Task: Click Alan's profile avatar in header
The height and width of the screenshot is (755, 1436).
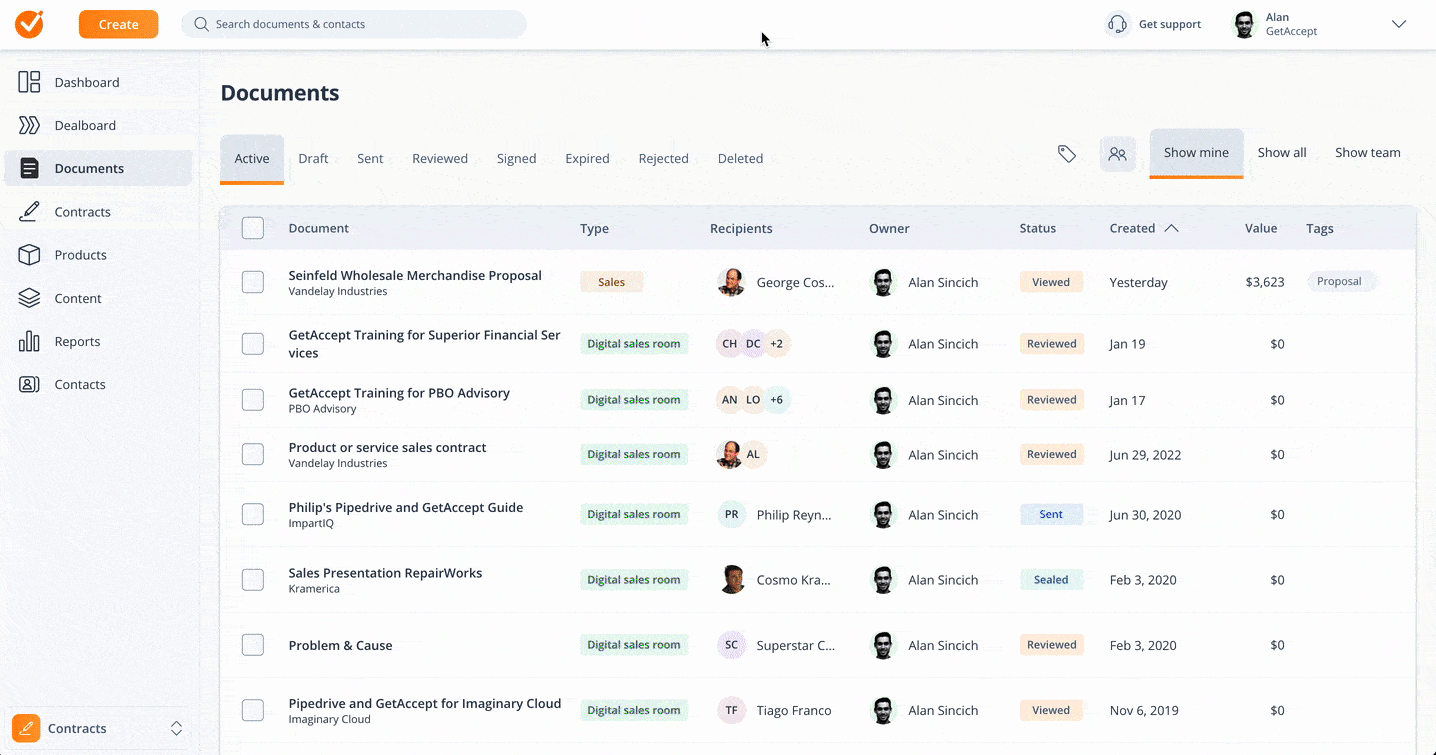Action: pos(1244,24)
